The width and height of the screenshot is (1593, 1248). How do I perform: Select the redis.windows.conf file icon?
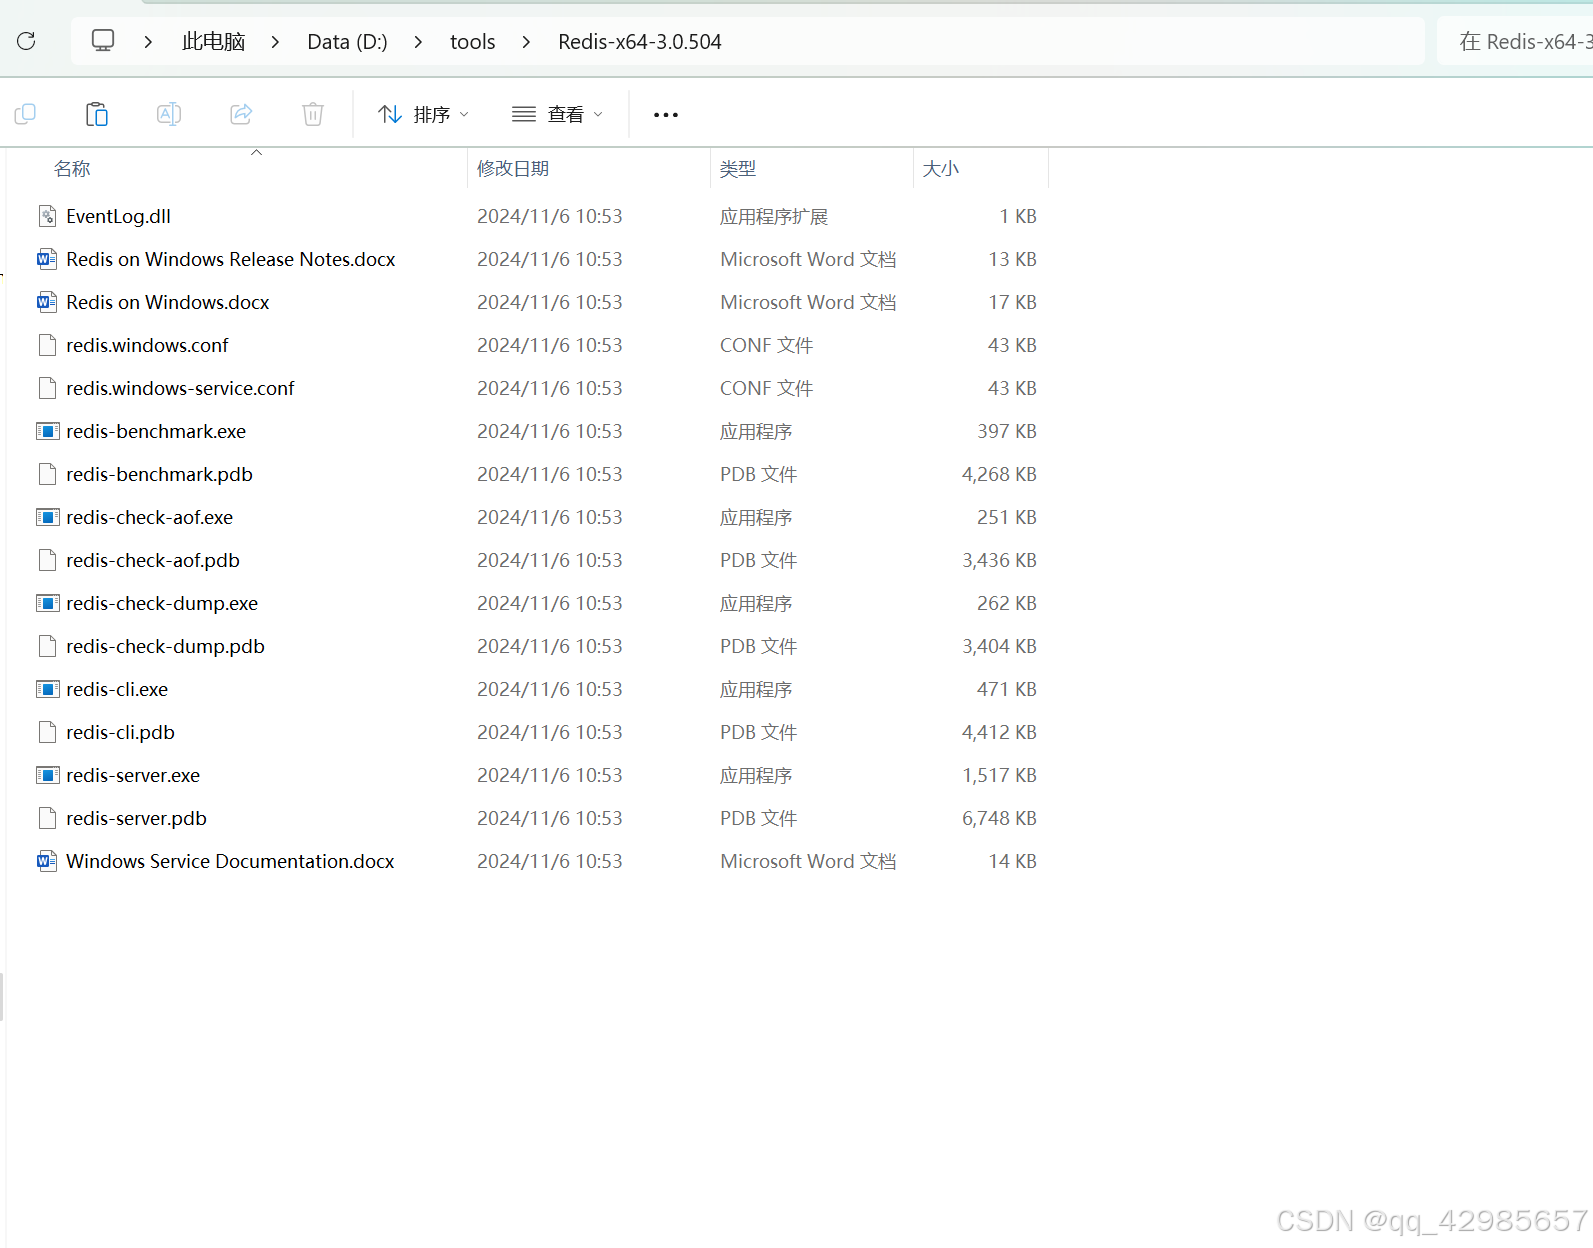point(47,345)
